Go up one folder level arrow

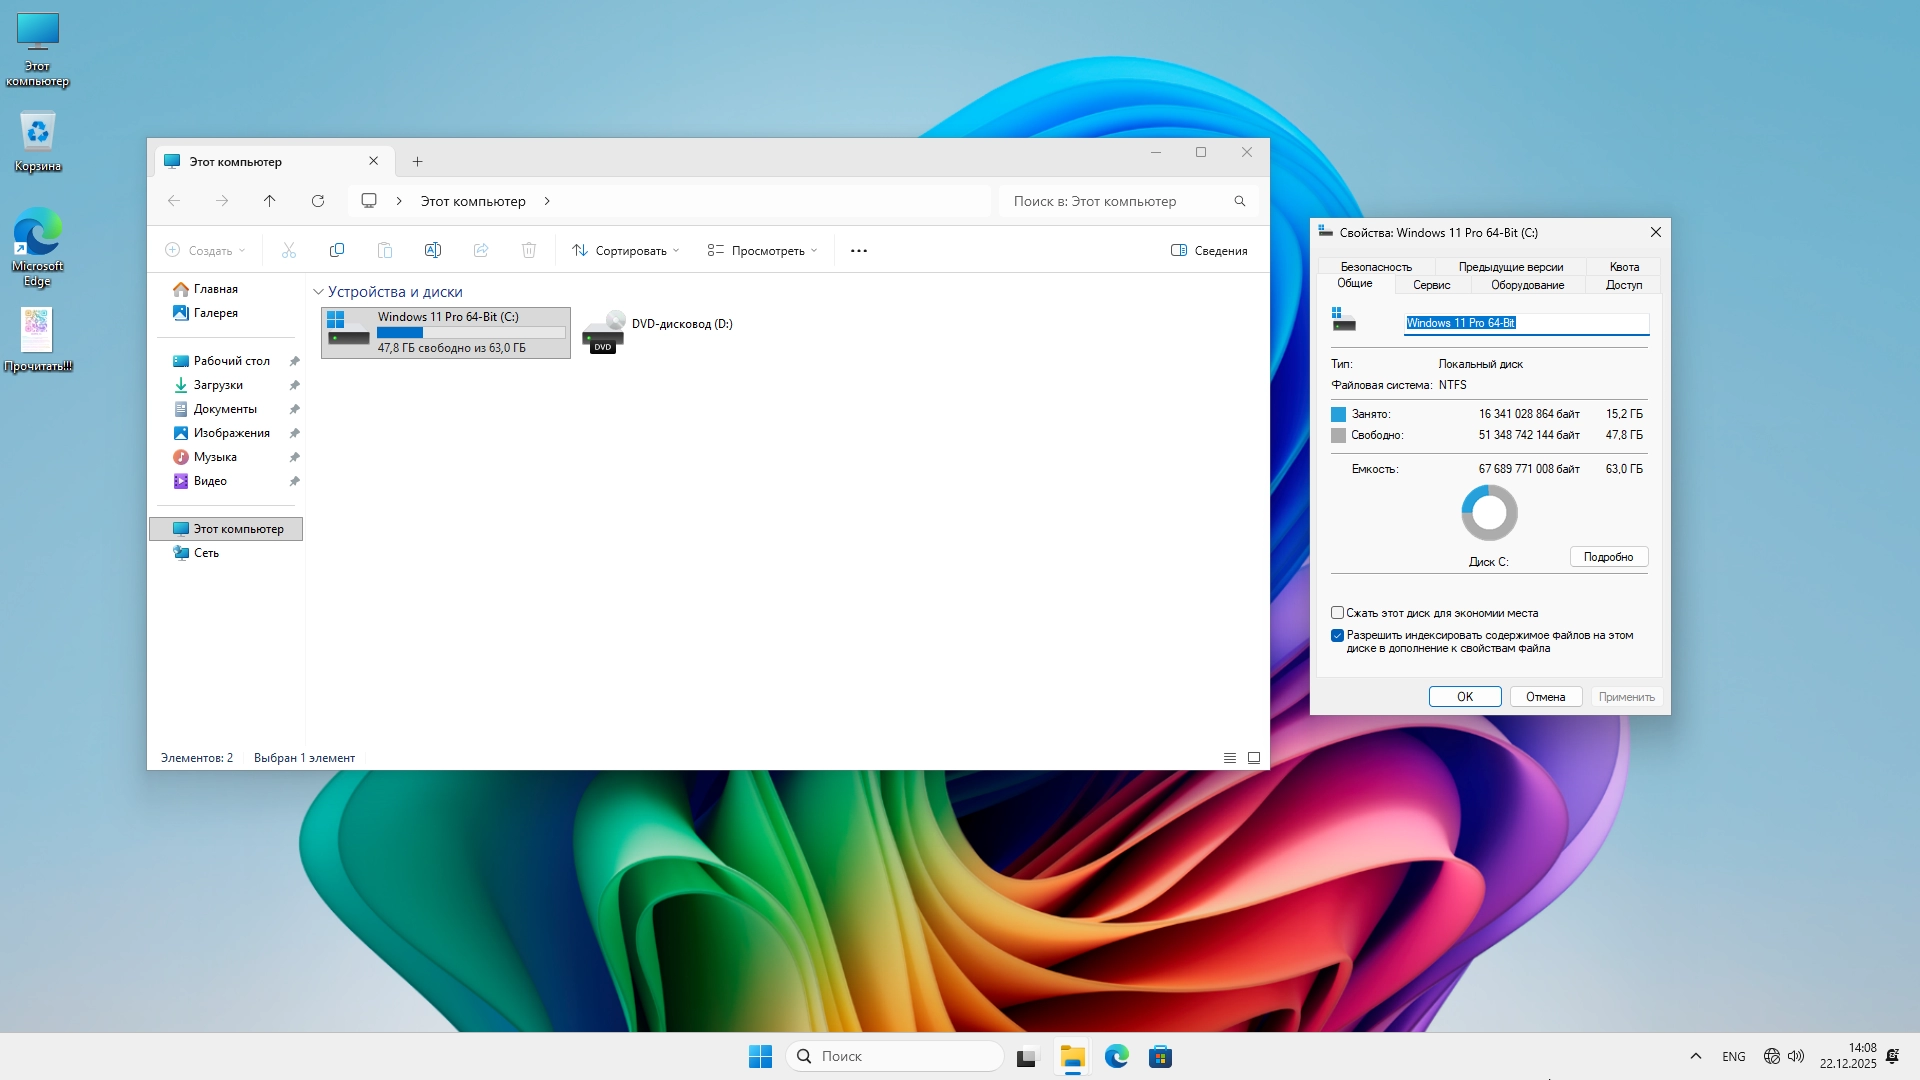tap(270, 201)
